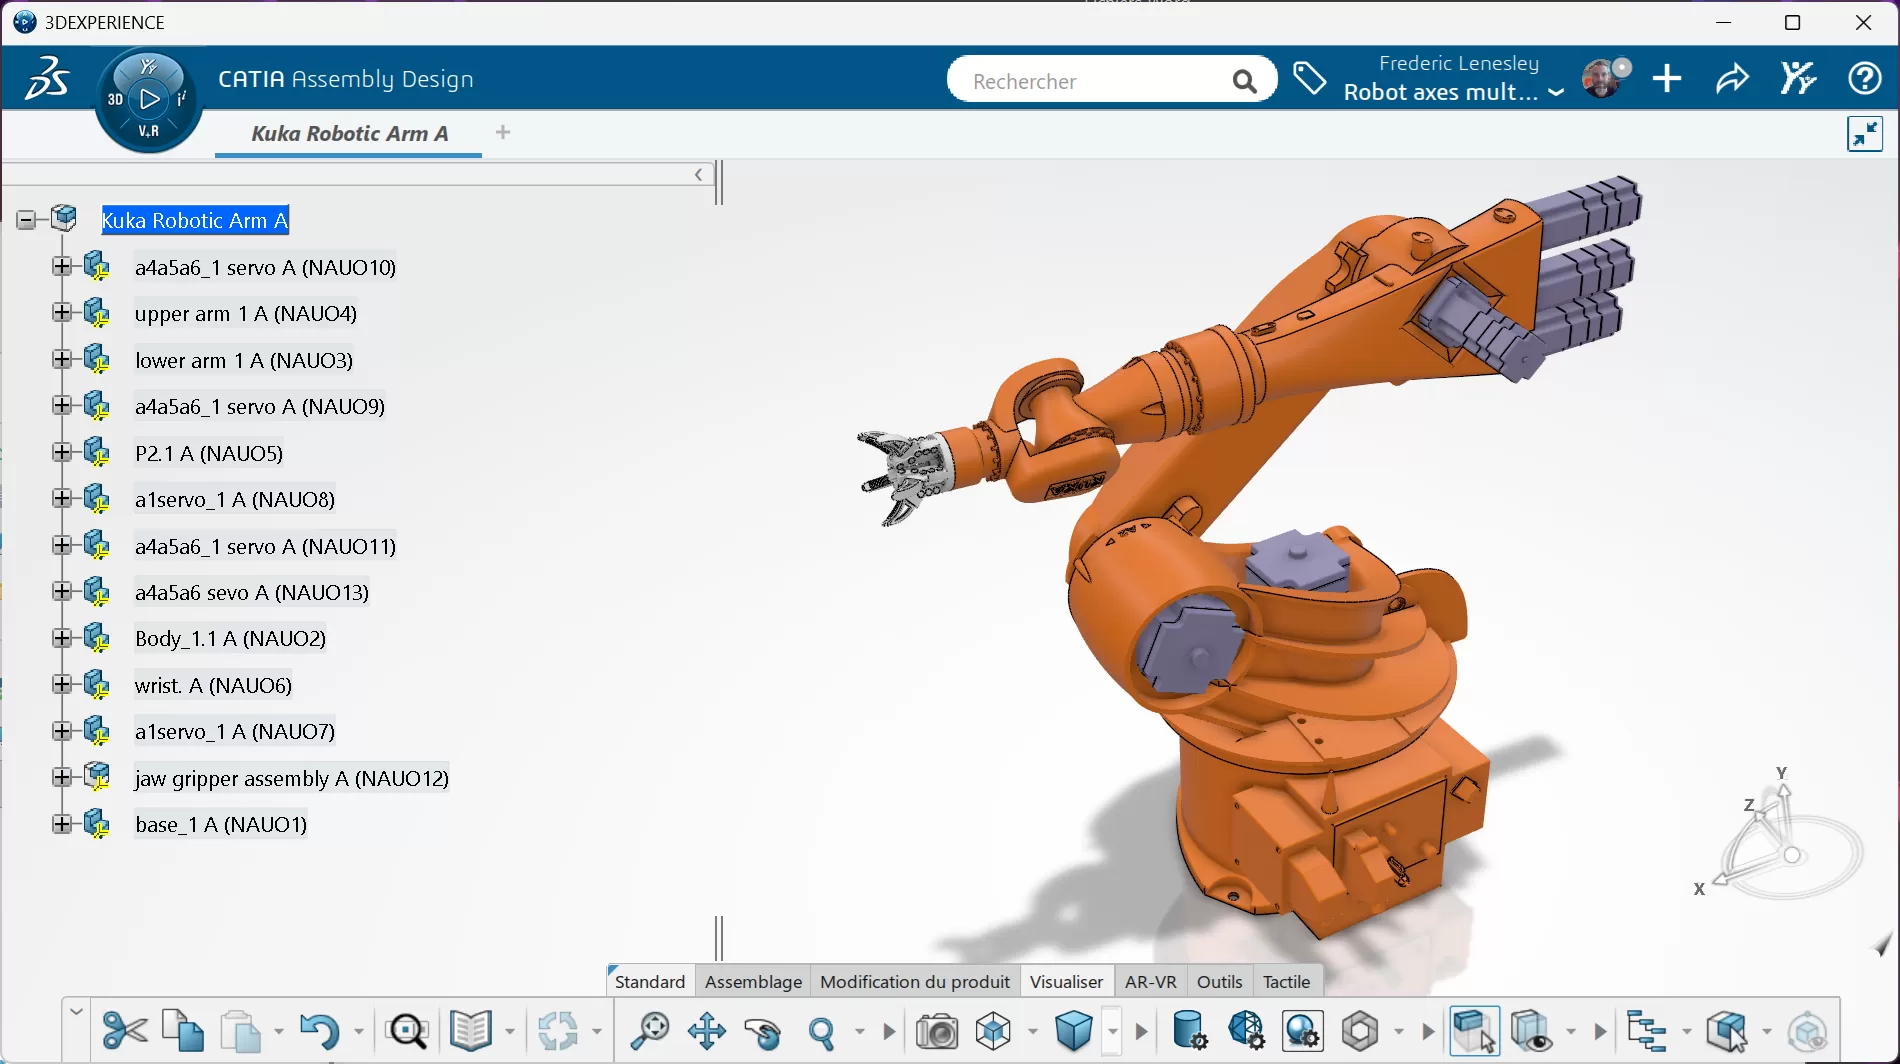Select the Pan view tool
This screenshot has height=1064, width=1900.
pos(707,1030)
